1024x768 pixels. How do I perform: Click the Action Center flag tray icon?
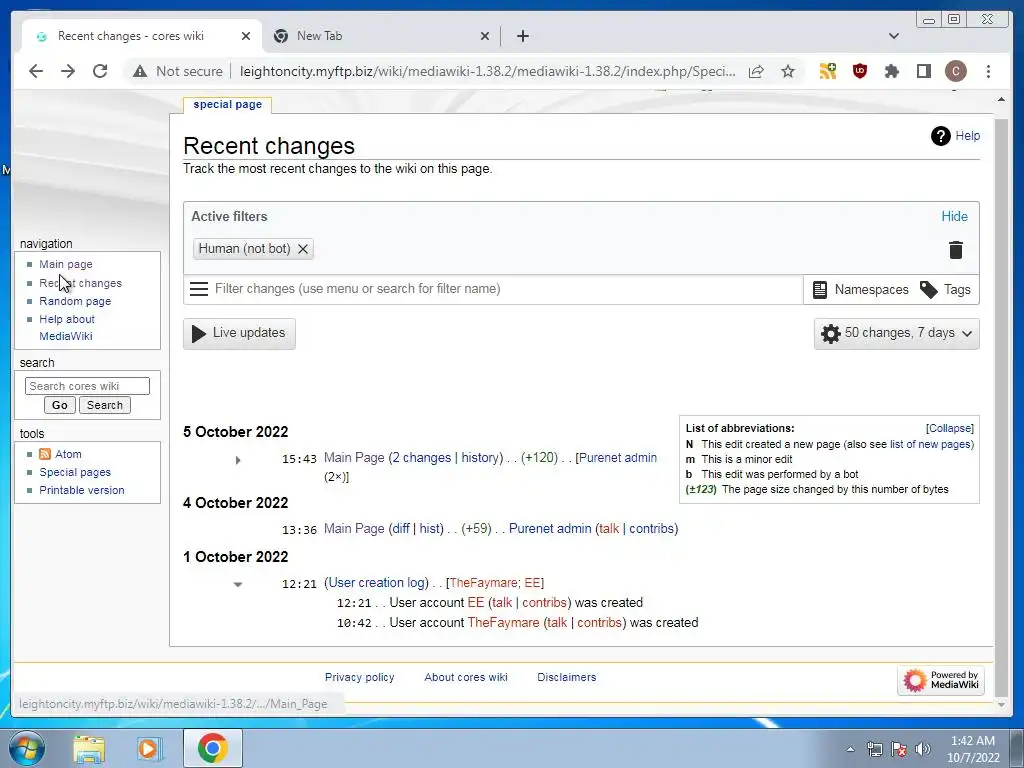pyautogui.click(x=899, y=749)
